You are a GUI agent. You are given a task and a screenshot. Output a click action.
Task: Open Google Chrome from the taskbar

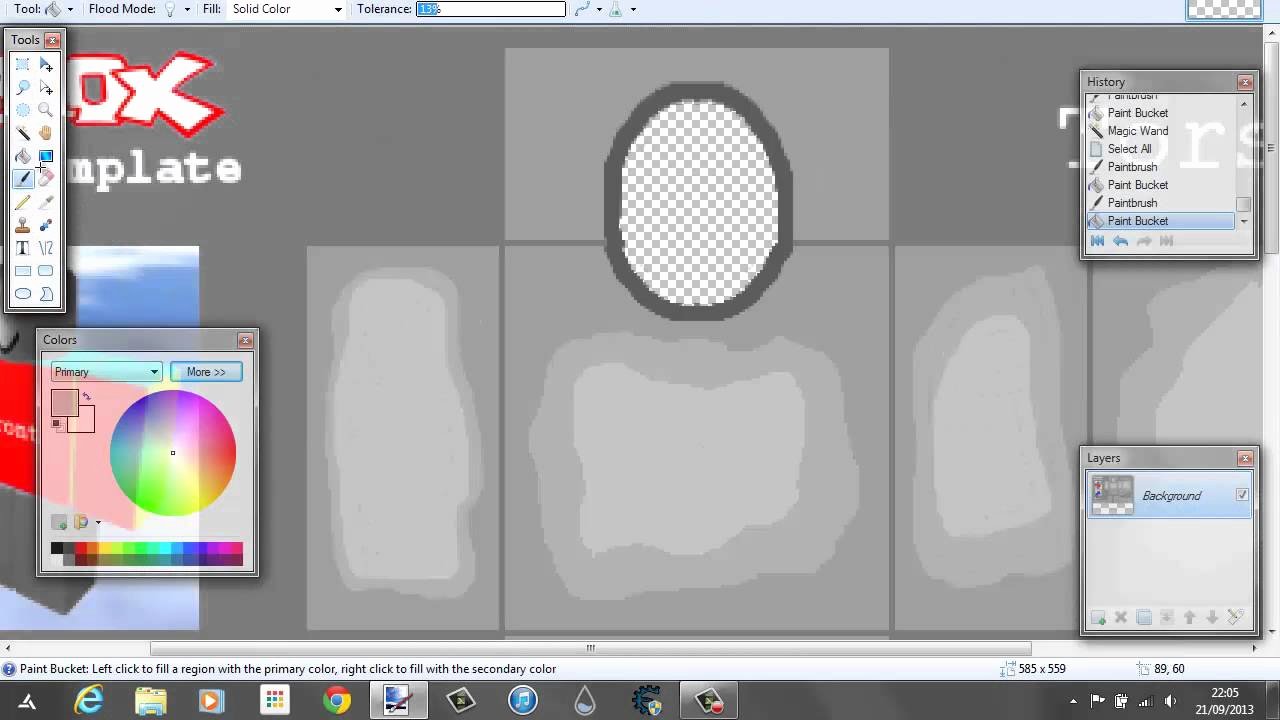point(337,701)
